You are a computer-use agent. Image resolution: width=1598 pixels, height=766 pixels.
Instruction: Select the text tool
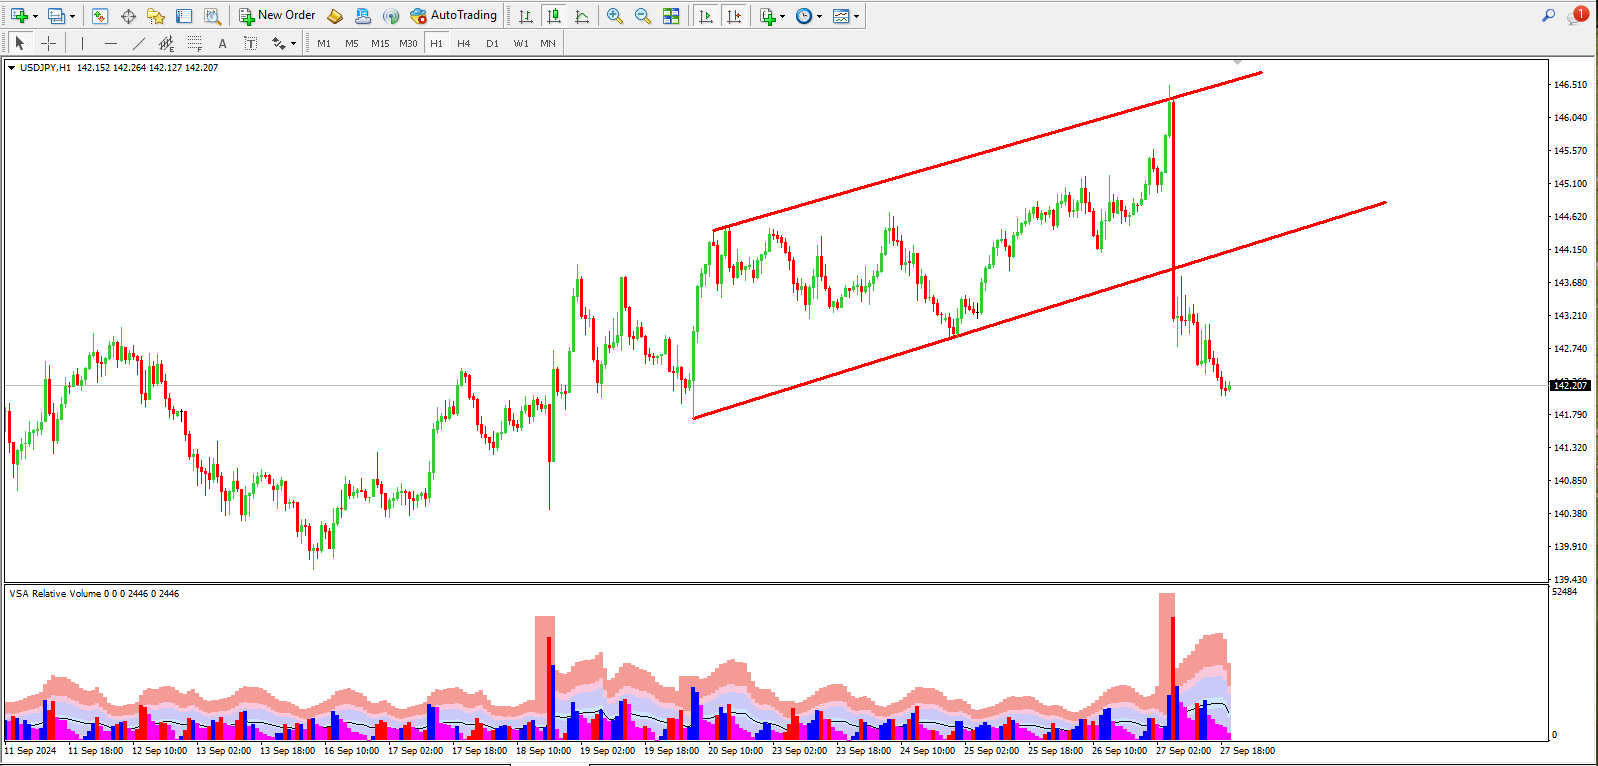222,43
